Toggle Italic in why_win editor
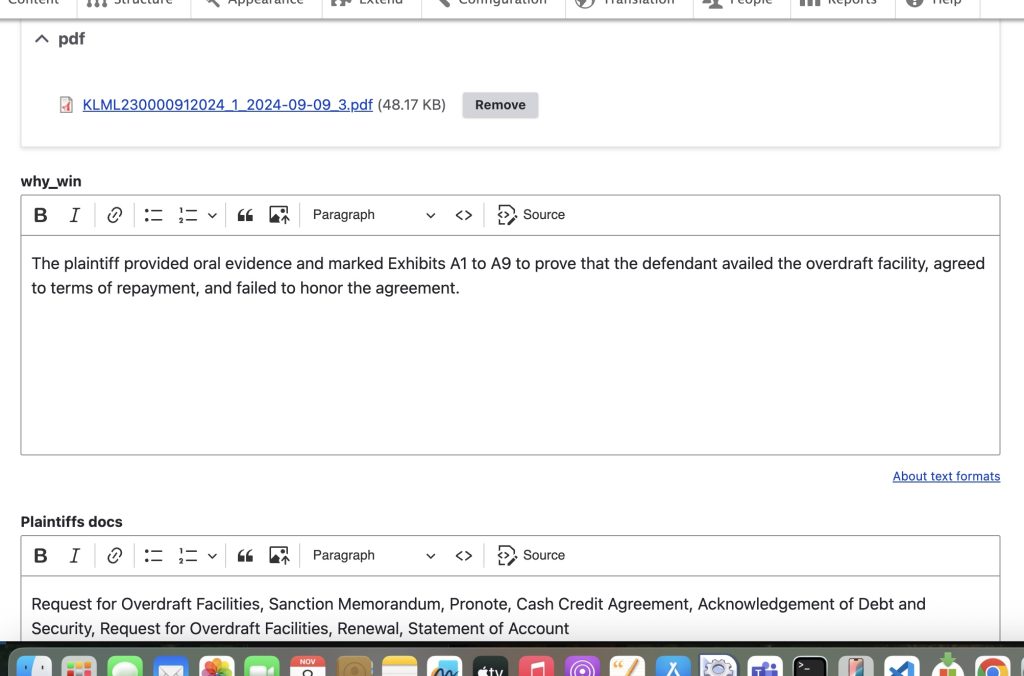This screenshot has height=676, width=1024. (74, 215)
